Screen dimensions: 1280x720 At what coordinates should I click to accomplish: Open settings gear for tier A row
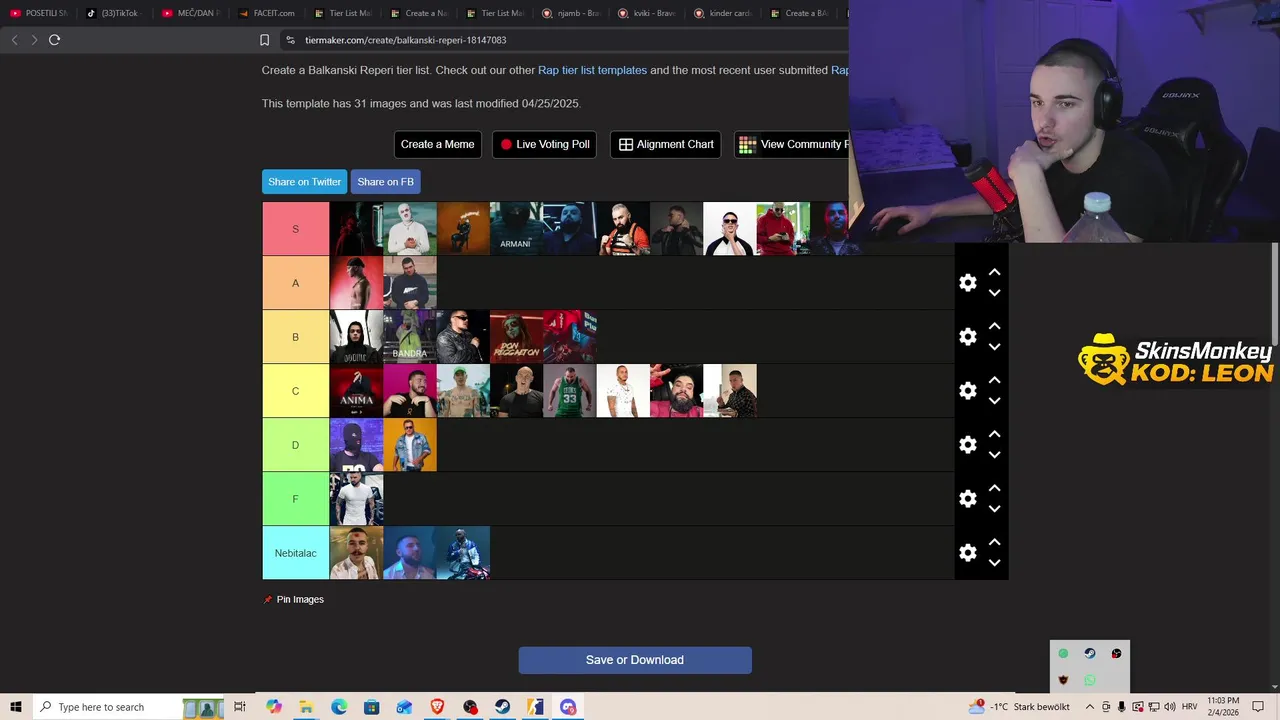[968, 283]
